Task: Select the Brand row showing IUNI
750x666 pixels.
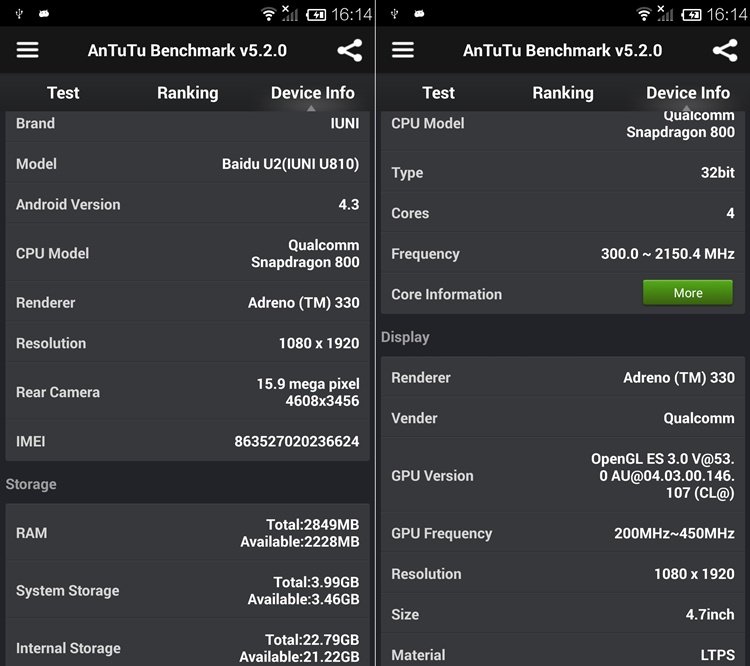Action: pyautogui.click(x=188, y=125)
